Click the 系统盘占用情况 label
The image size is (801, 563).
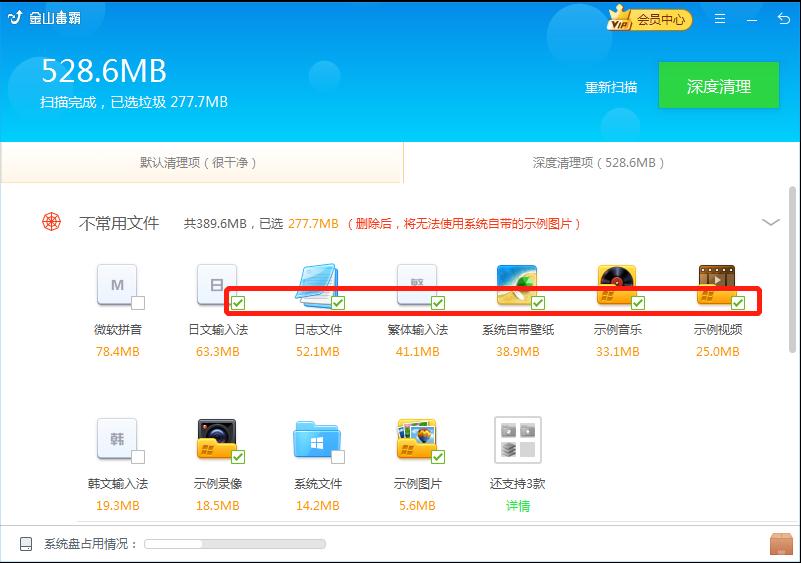pos(90,544)
